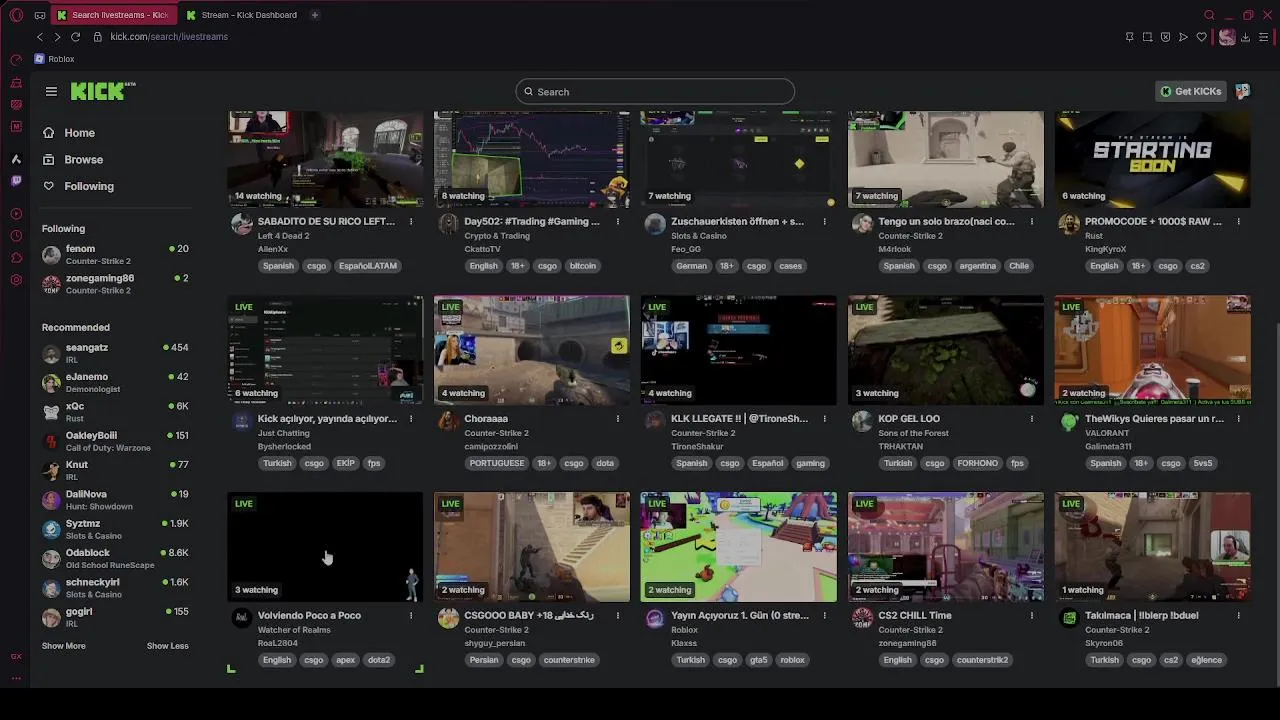The height and width of the screenshot is (720, 1280).
Task: Click the bitcoin tag
Action: 582,266
